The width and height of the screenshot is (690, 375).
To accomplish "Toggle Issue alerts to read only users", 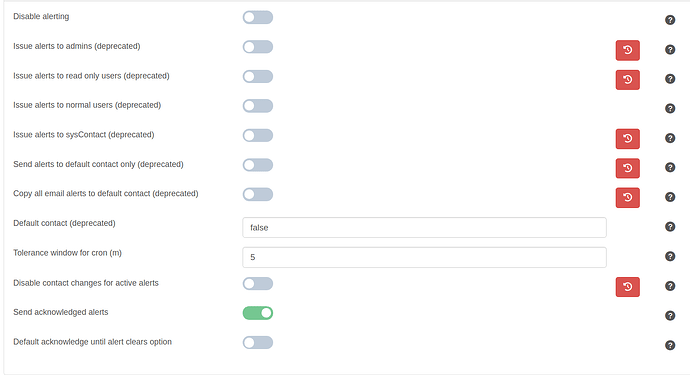I will [x=258, y=76].
